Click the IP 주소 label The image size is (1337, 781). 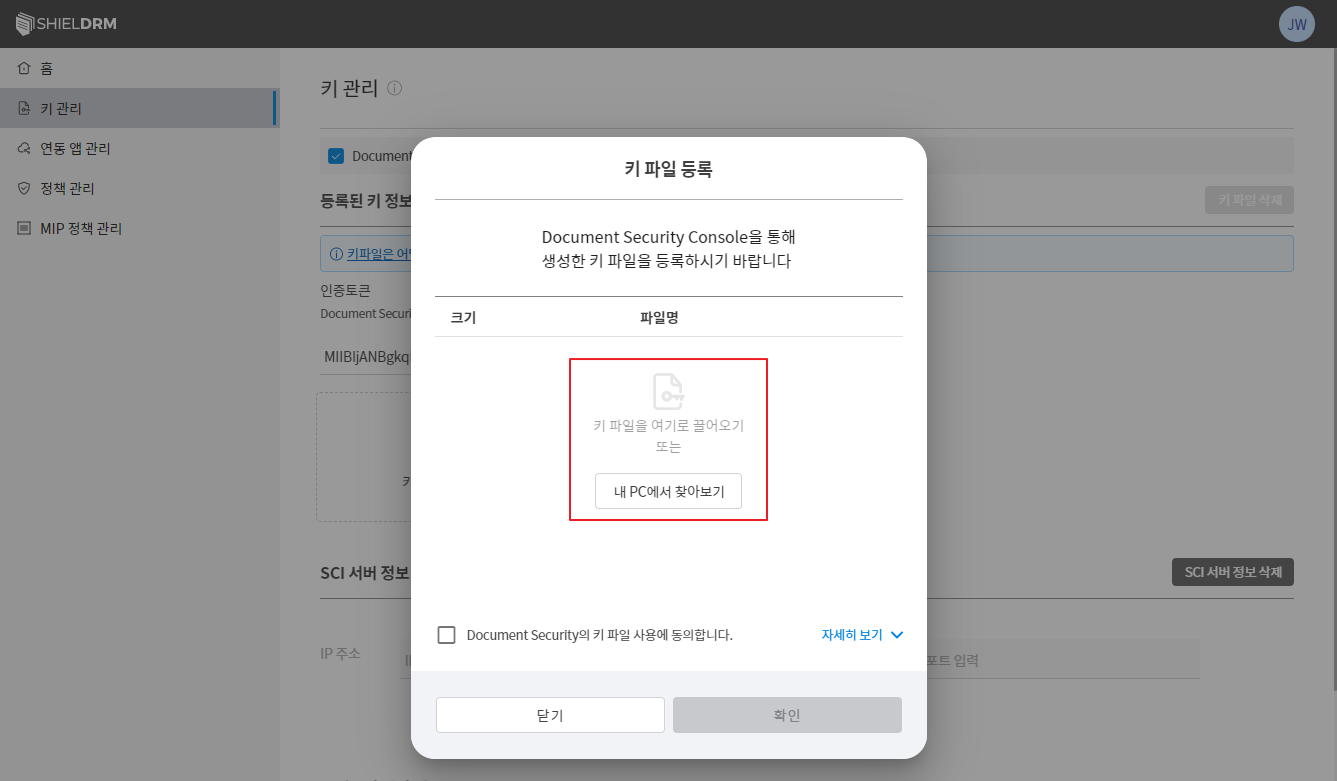pyautogui.click(x=340, y=654)
